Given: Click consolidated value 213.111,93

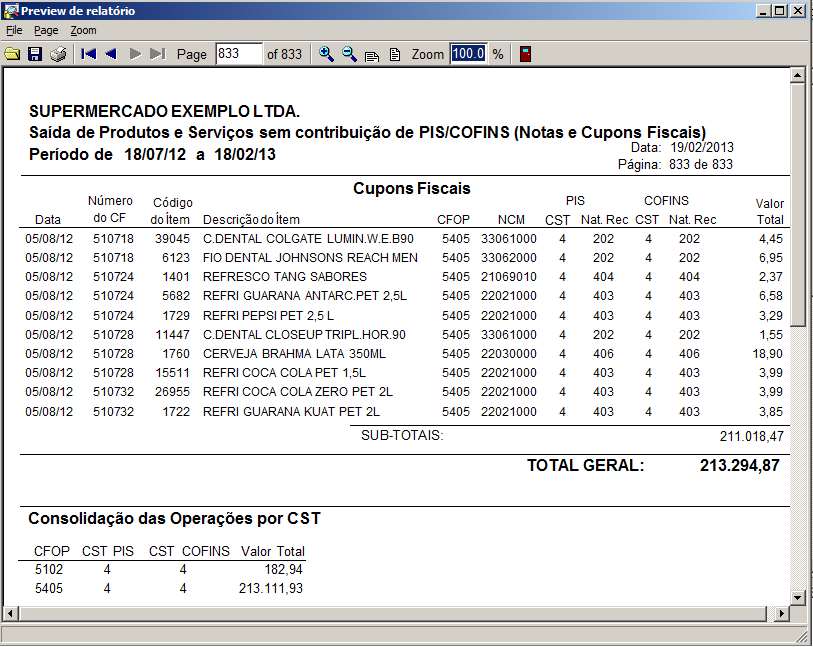Looking at the screenshot, I should pos(271,589).
